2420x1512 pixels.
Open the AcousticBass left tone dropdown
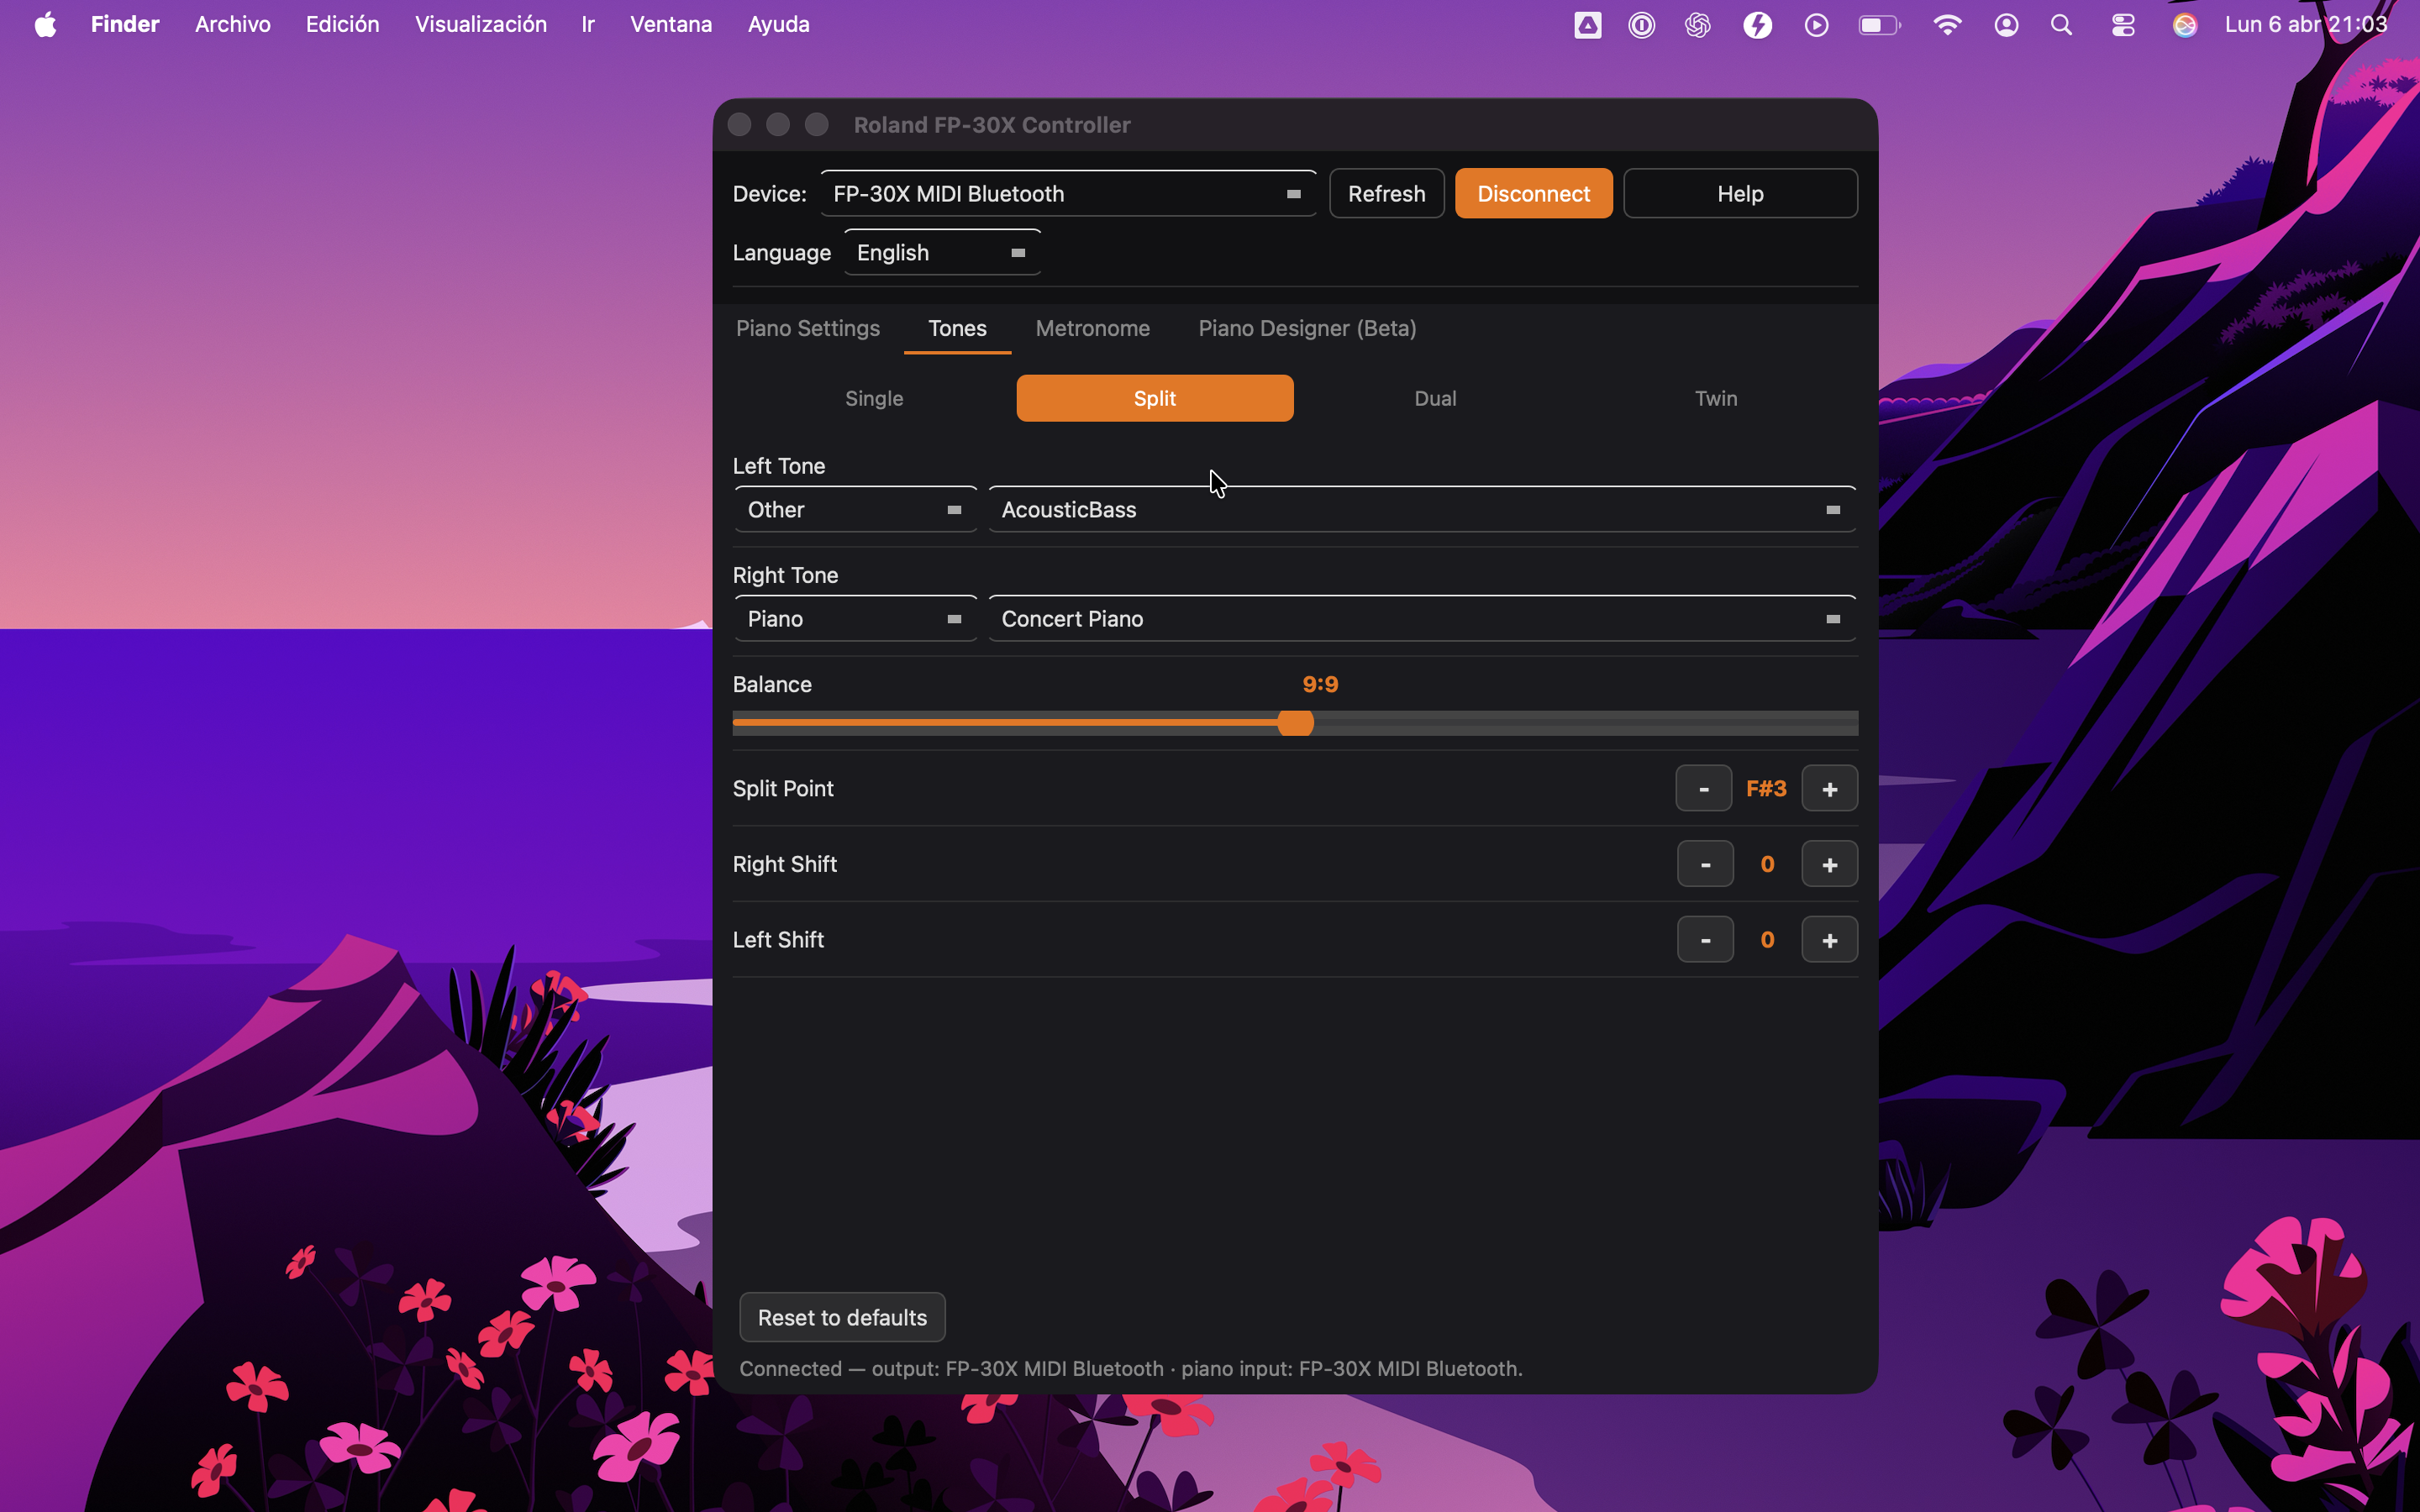click(1420, 509)
